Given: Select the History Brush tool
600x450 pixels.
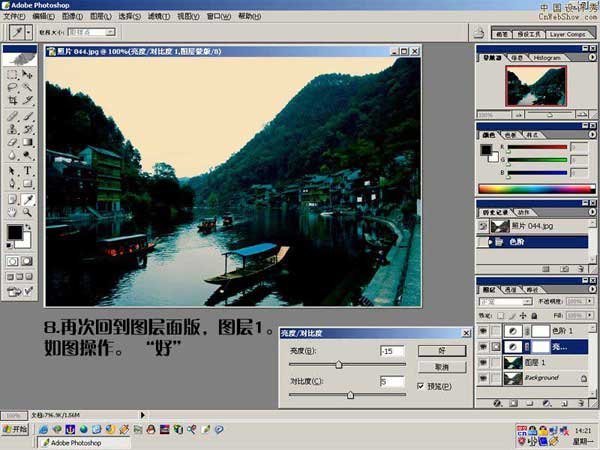Looking at the screenshot, I should pos(27,129).
